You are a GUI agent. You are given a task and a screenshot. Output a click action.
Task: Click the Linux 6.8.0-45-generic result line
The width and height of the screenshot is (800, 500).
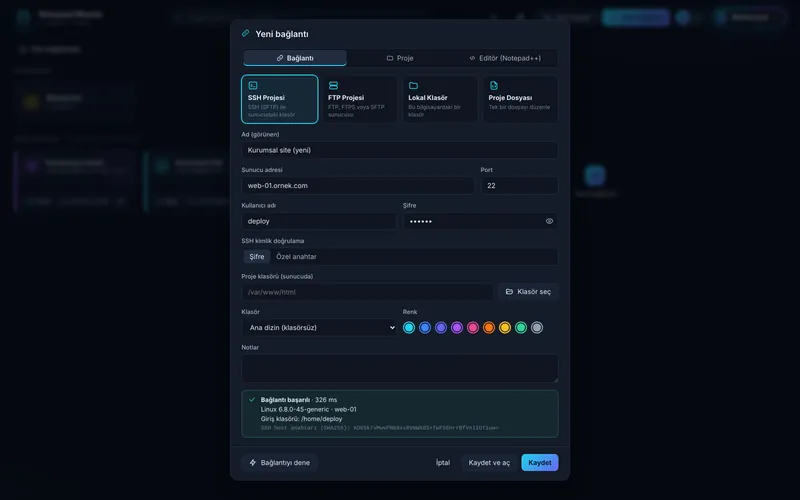[x=309, y=409]
